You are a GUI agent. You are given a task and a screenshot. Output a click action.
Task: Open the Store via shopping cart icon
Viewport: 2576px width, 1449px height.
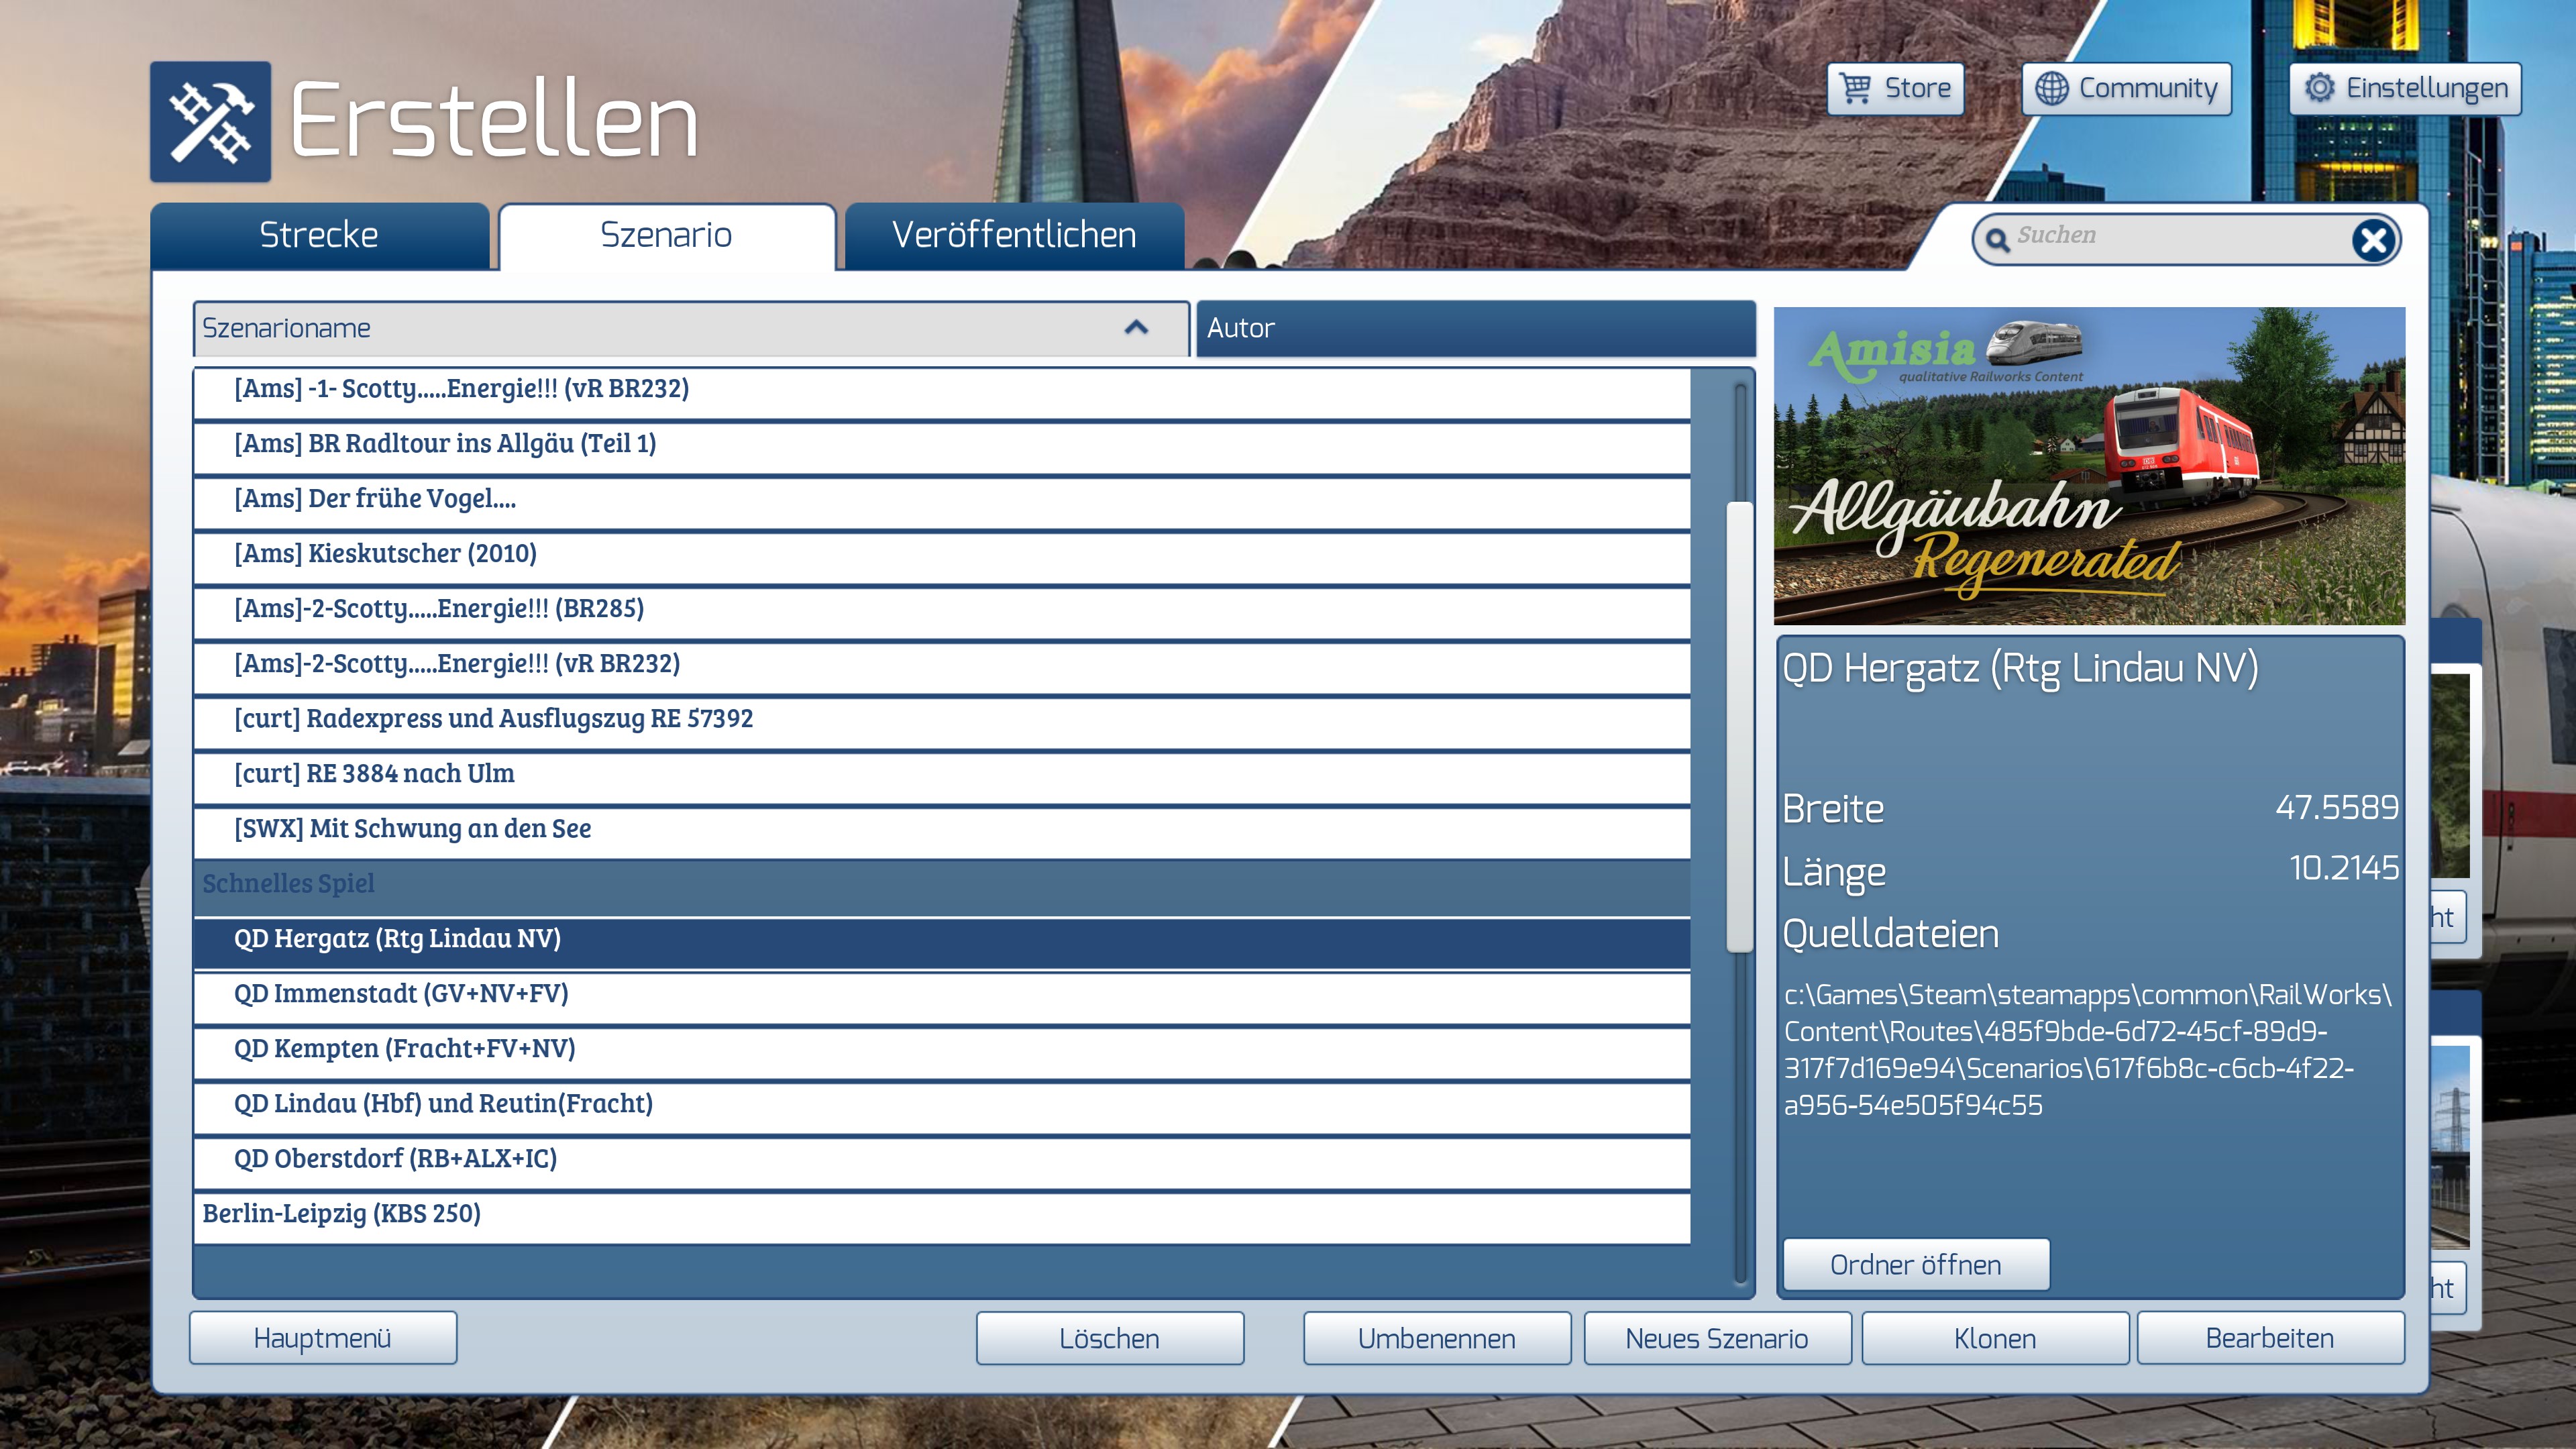coord(1856,88)
